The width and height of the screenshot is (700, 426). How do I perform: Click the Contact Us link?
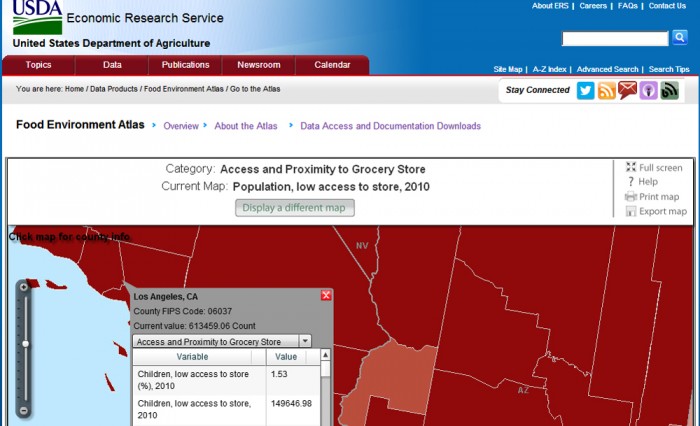point(667,6)
